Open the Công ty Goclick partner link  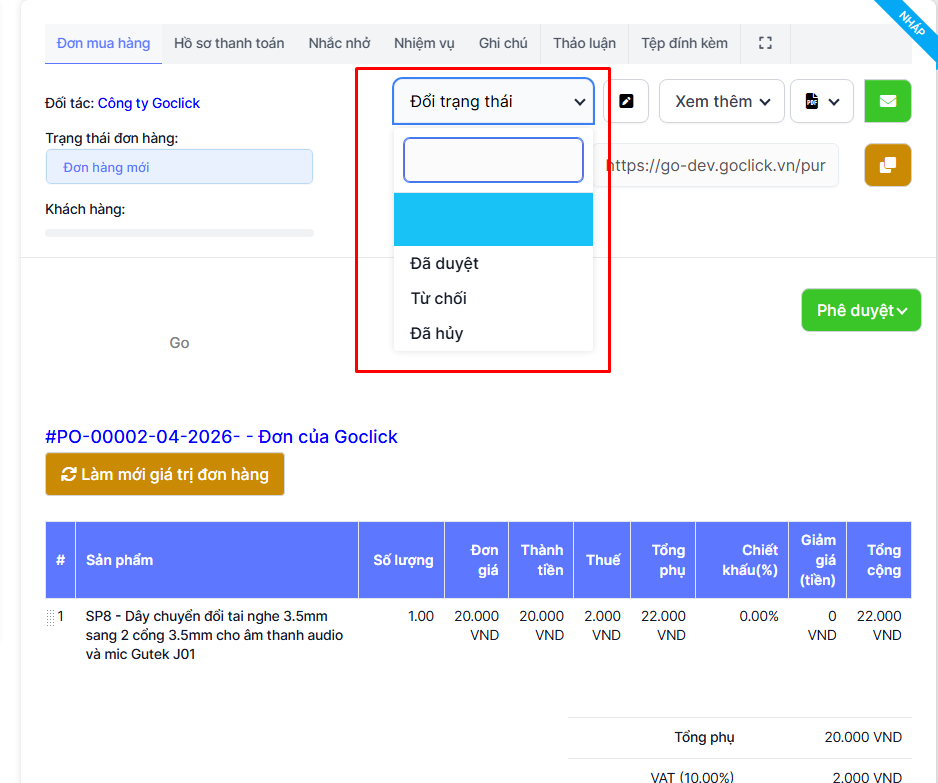point(149,103)
